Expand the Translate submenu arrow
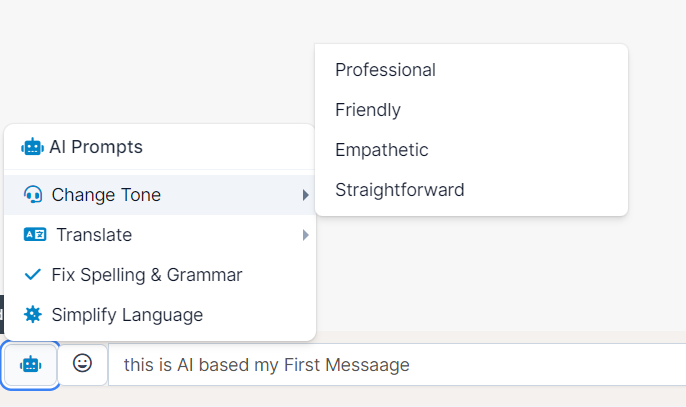686x407 pixels. tap(305, 235)
